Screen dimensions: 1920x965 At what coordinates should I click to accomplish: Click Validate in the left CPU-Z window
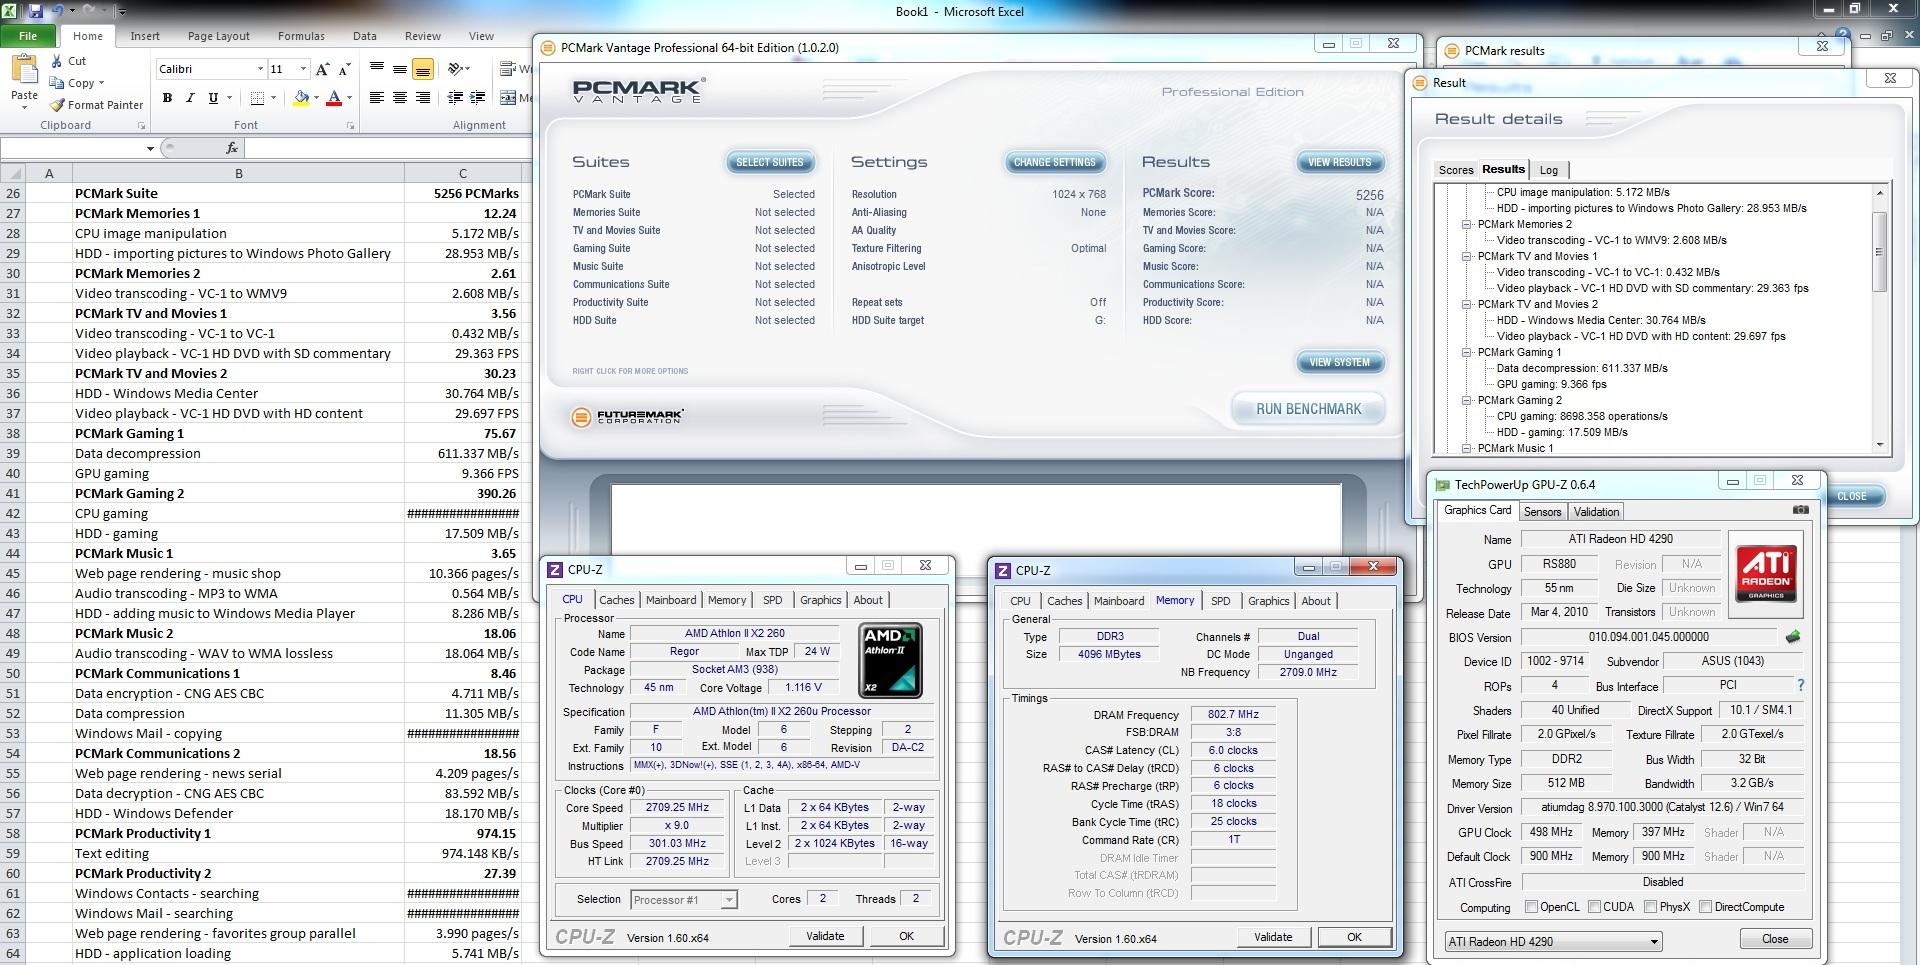click(825, 936)
